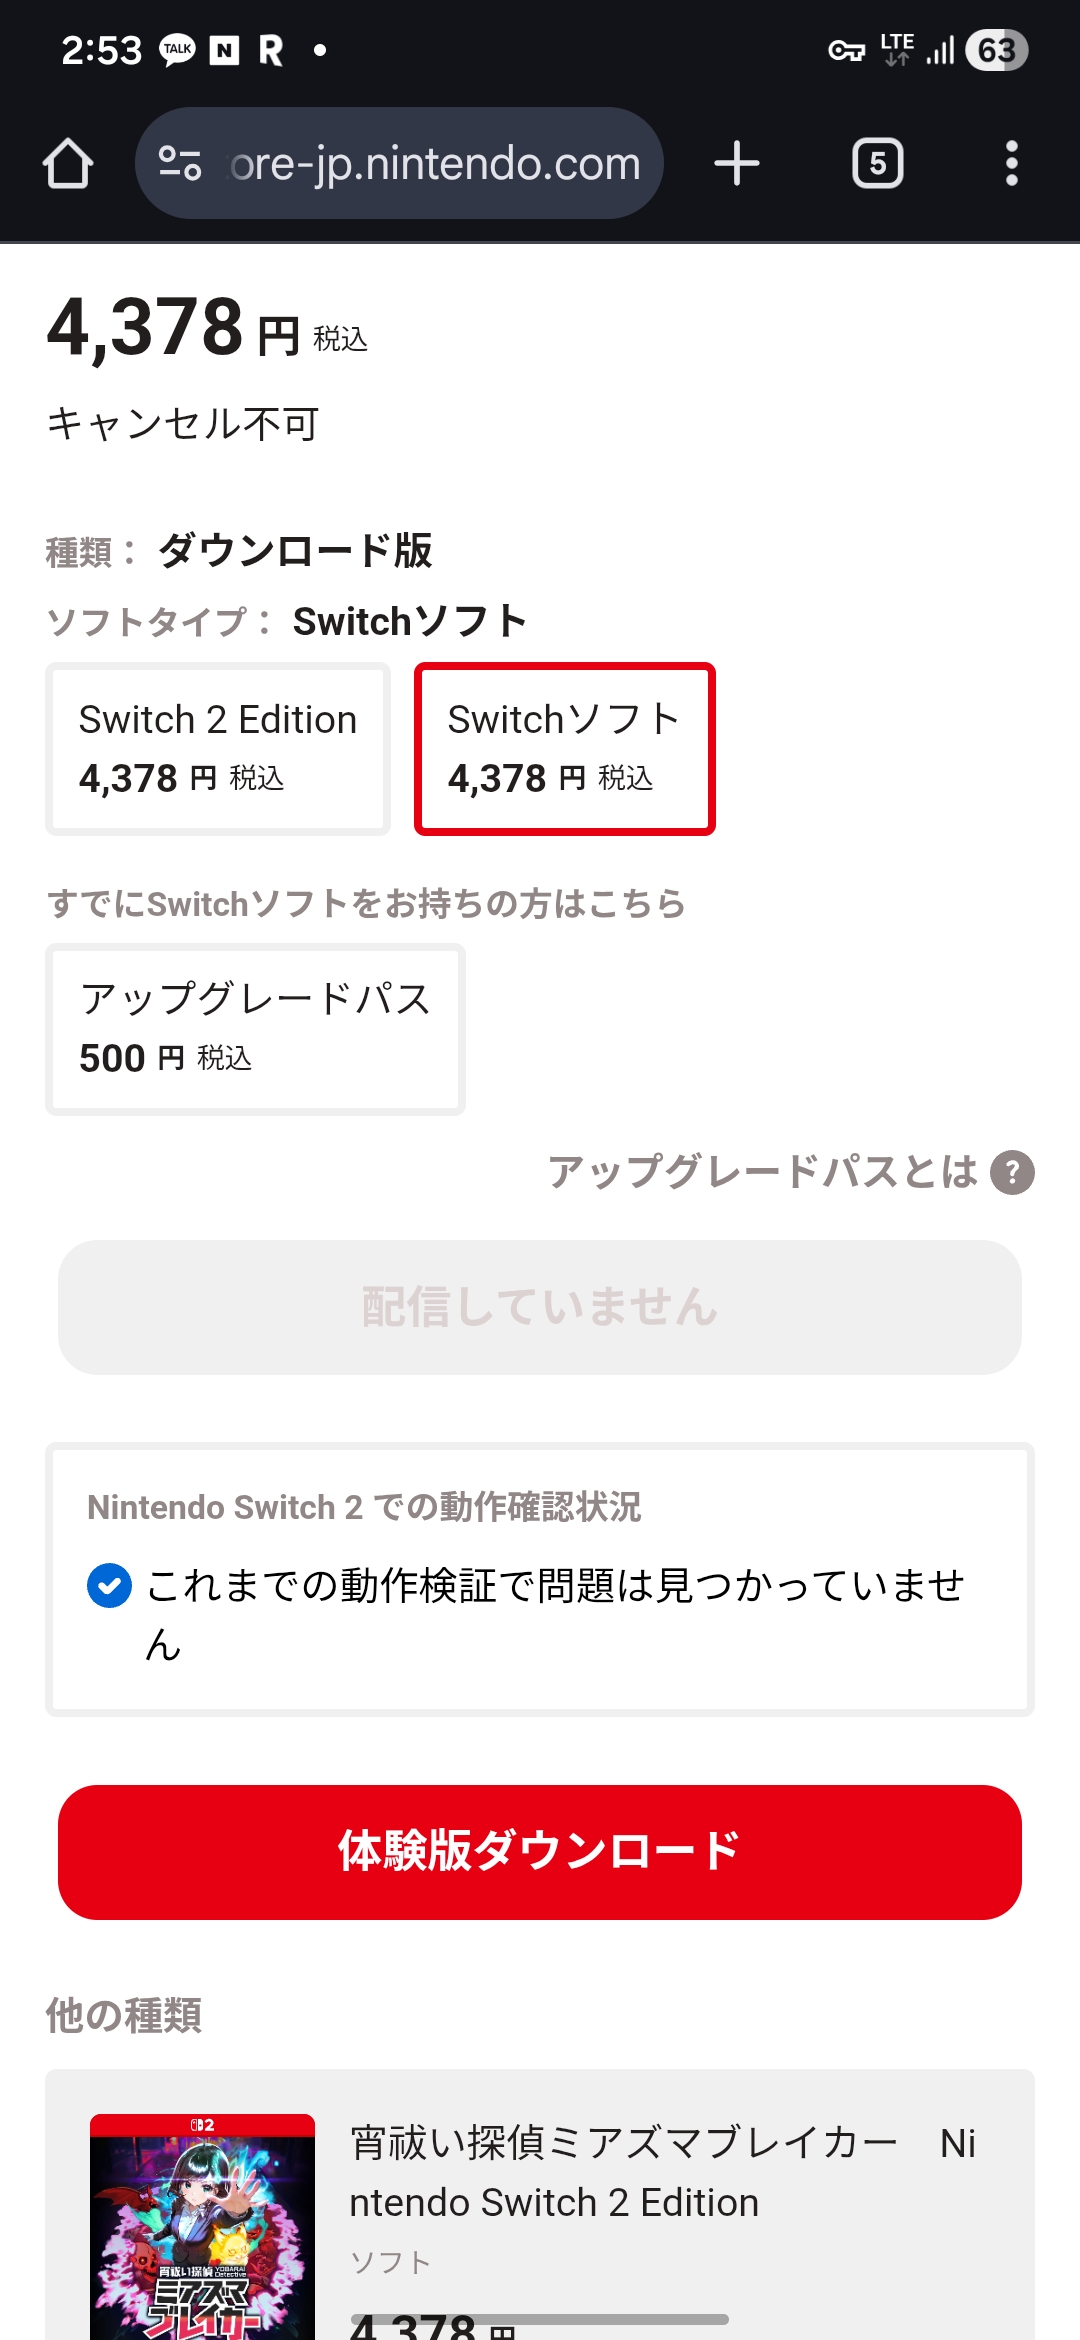The width and height of the screenshot is (1080, 2340).
Task: Choose the アップグレードパス 500円 option
Action: (x=255, y=1029)
